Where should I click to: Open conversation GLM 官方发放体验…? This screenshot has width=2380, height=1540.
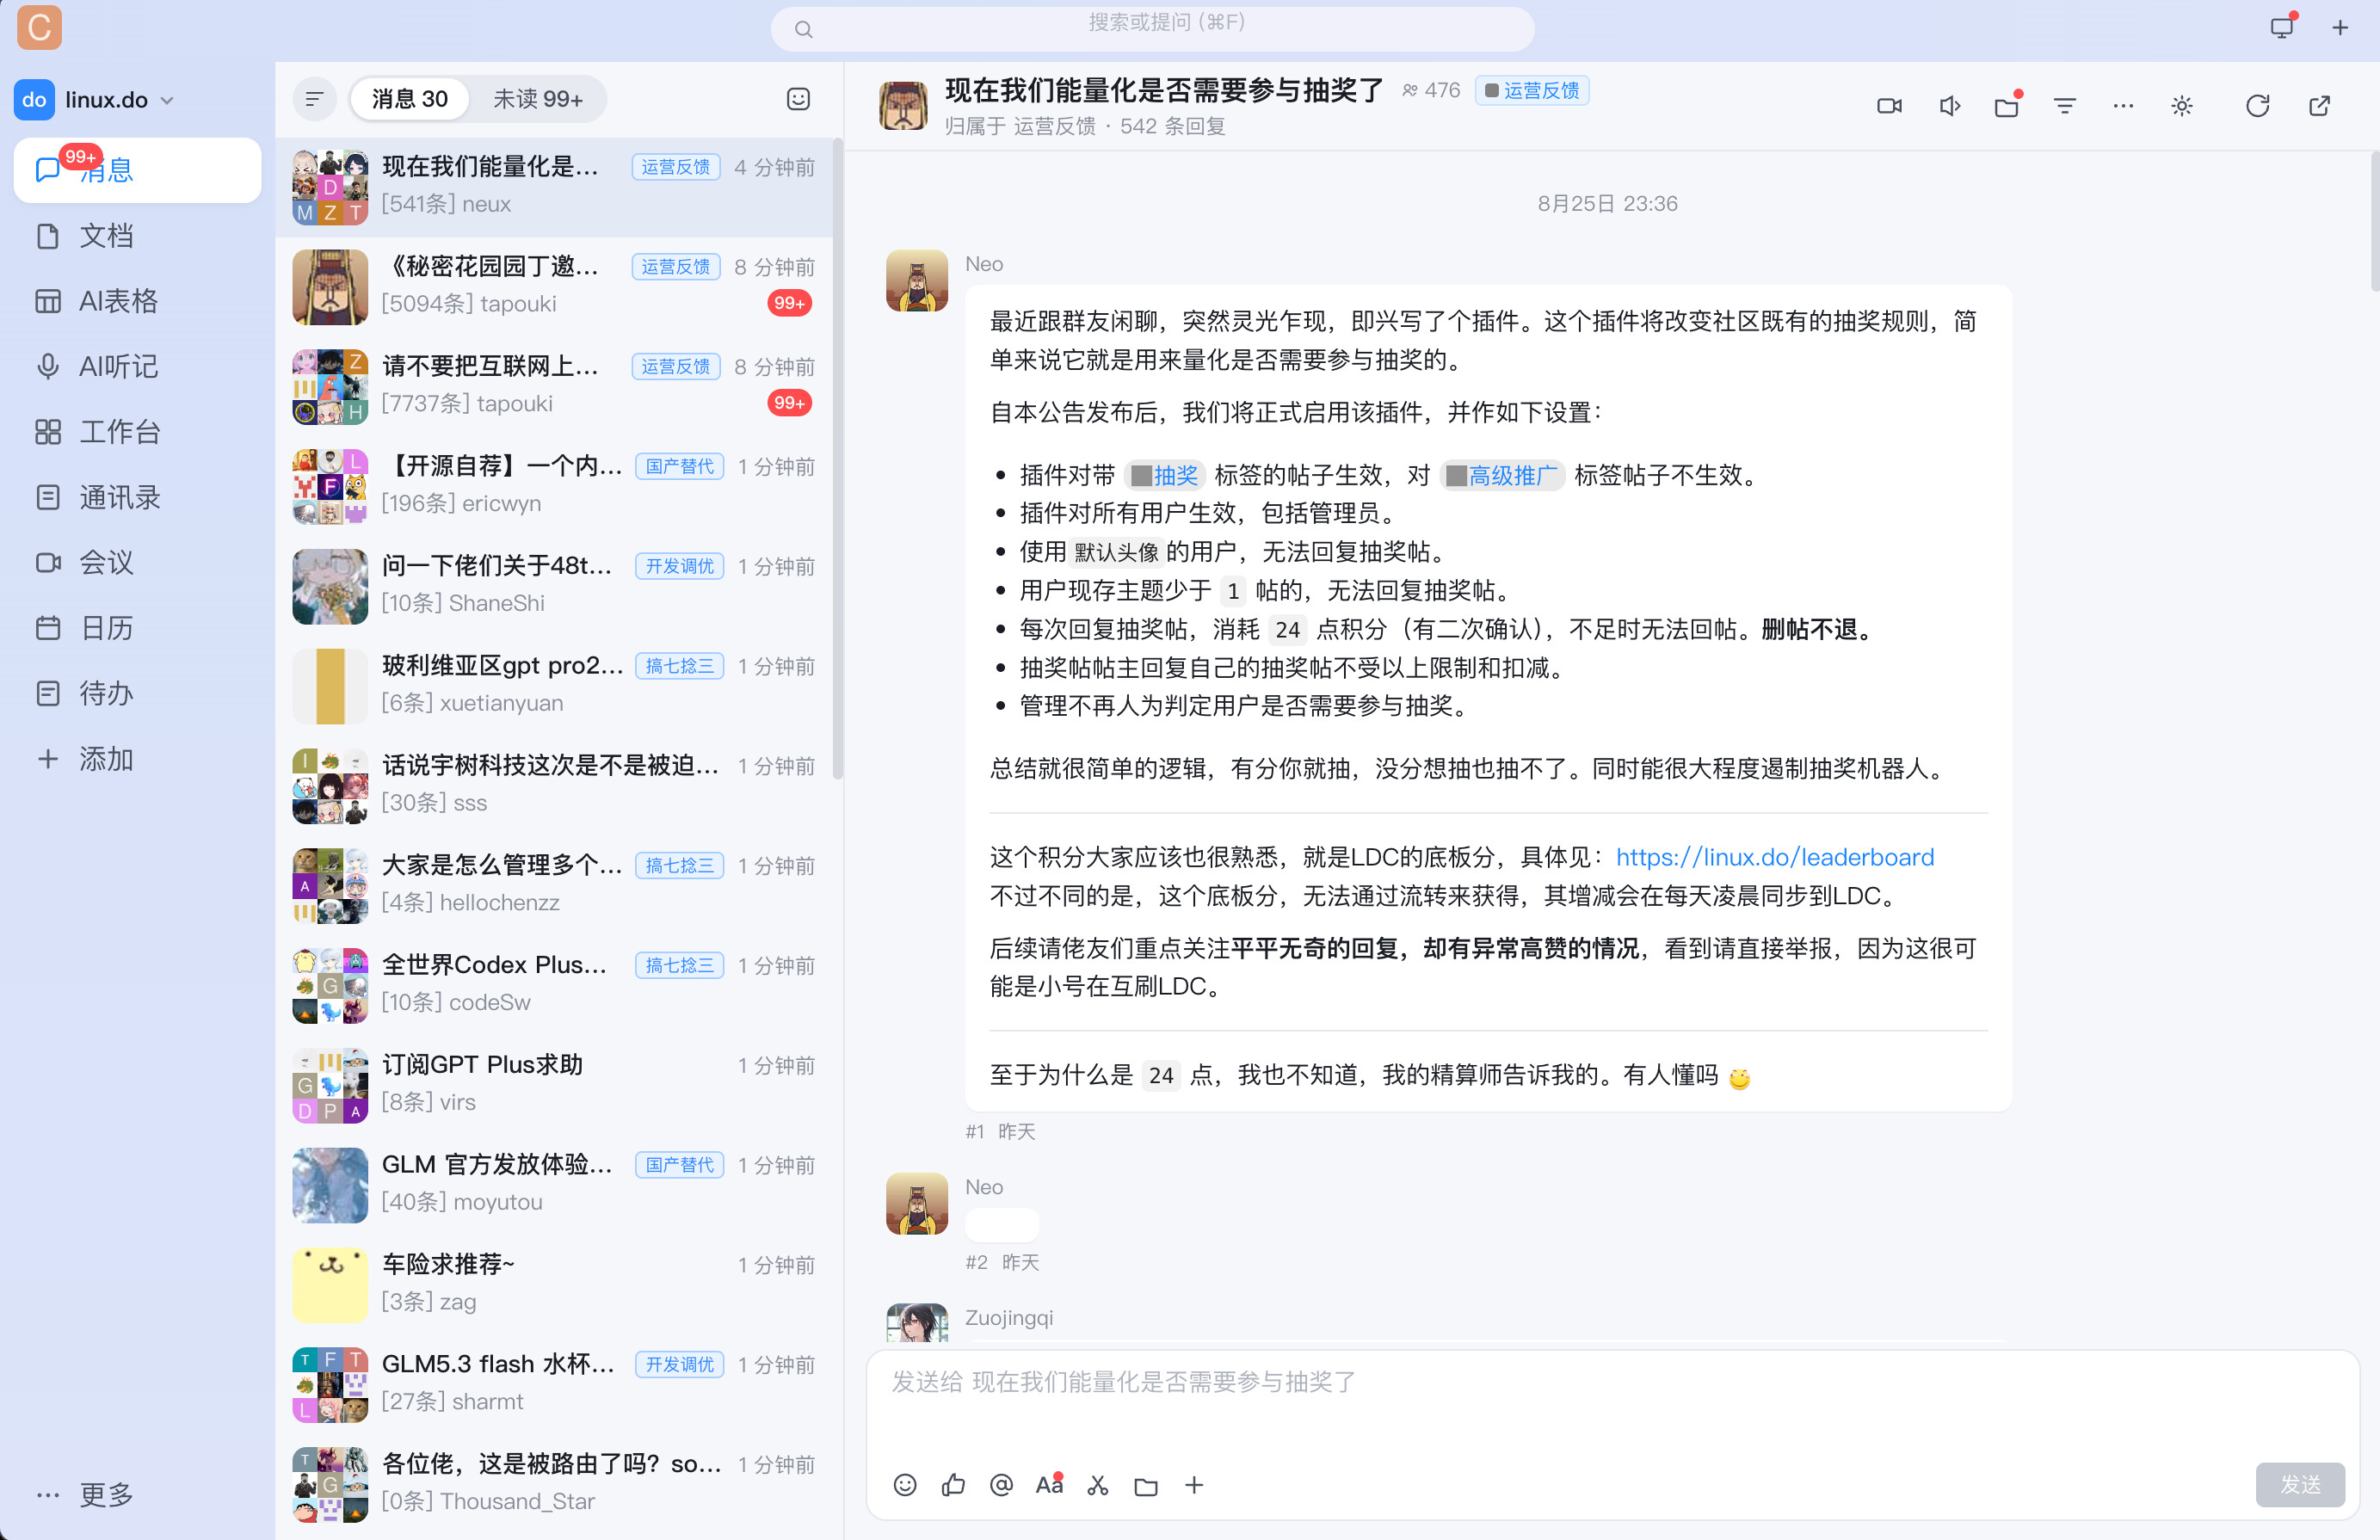click(554, 1184)
